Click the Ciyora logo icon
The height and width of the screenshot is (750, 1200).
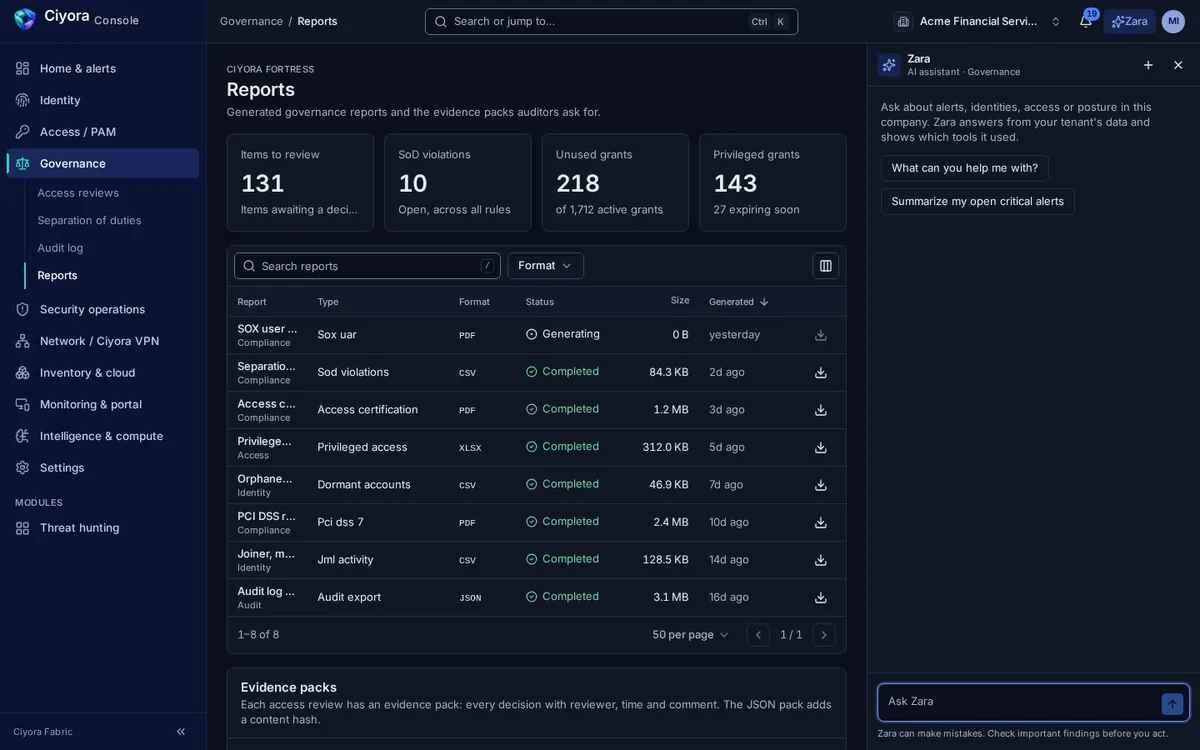click(25, 19)
